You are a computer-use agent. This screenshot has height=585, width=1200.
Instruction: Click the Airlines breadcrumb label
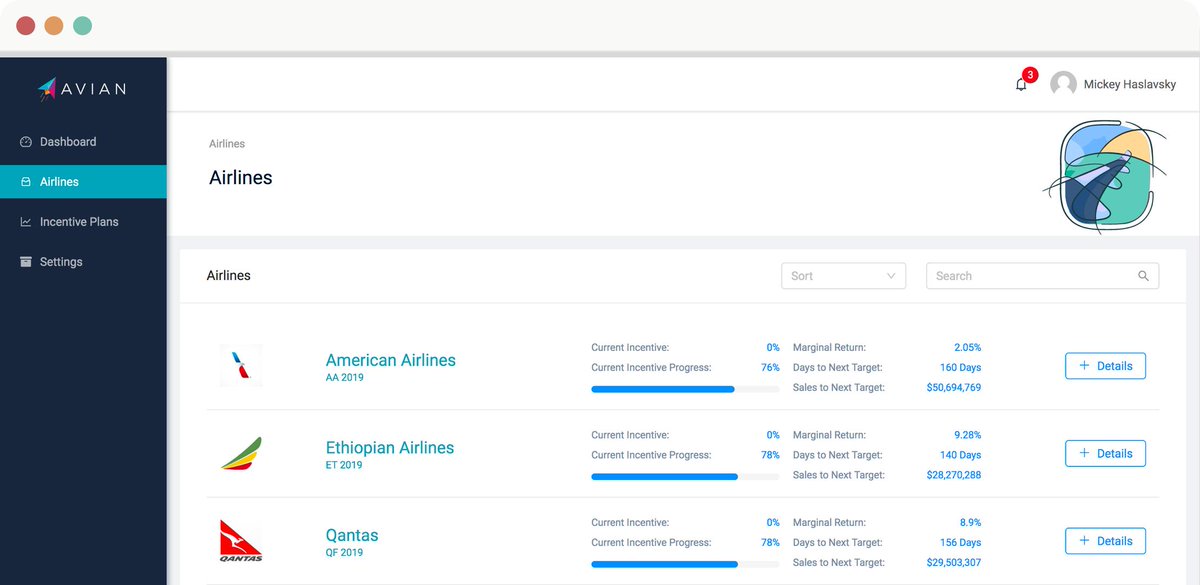coord(227,143)
